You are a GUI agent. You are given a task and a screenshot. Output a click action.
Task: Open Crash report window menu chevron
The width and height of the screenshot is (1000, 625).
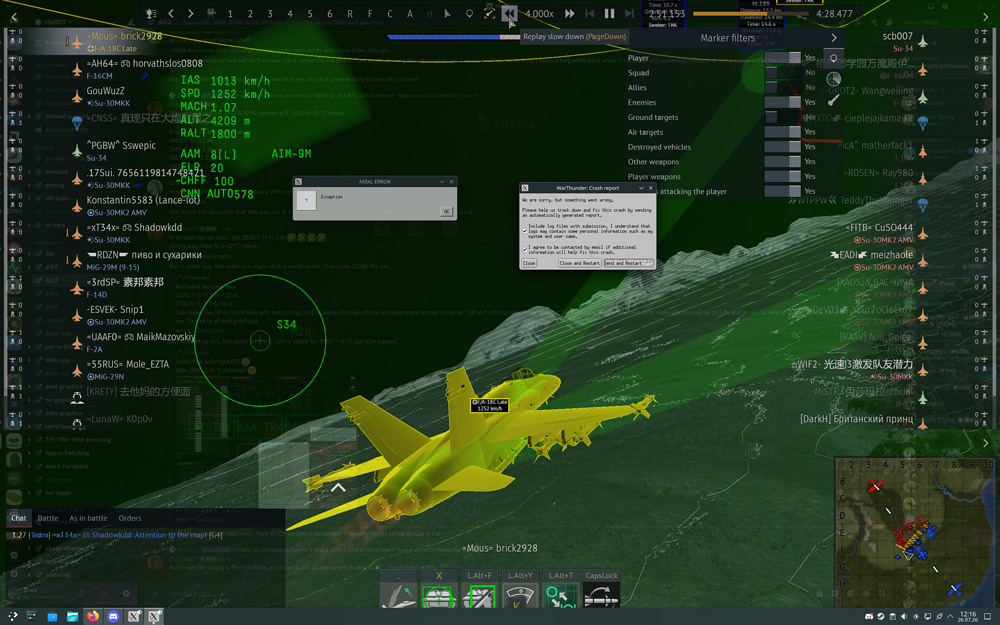click(641, 188)
